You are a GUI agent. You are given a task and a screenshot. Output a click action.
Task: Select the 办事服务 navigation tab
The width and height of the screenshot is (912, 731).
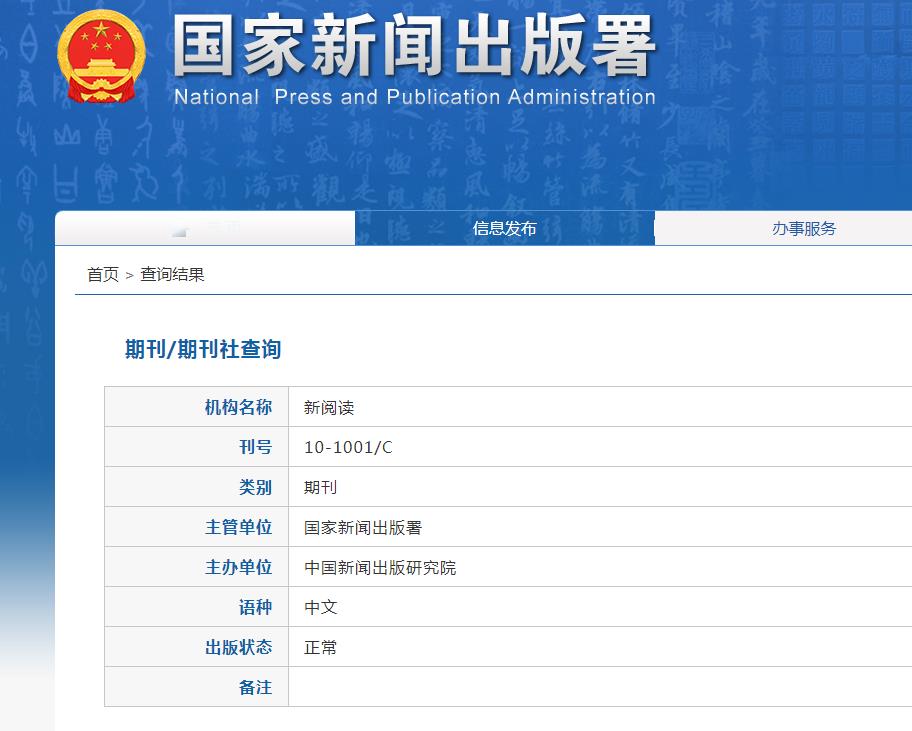(x=804, y=229)
